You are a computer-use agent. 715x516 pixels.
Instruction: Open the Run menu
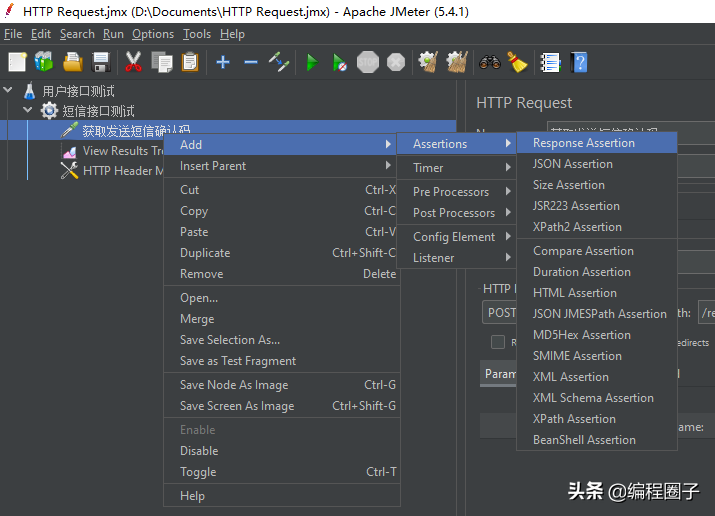click(x=113, y=34)
